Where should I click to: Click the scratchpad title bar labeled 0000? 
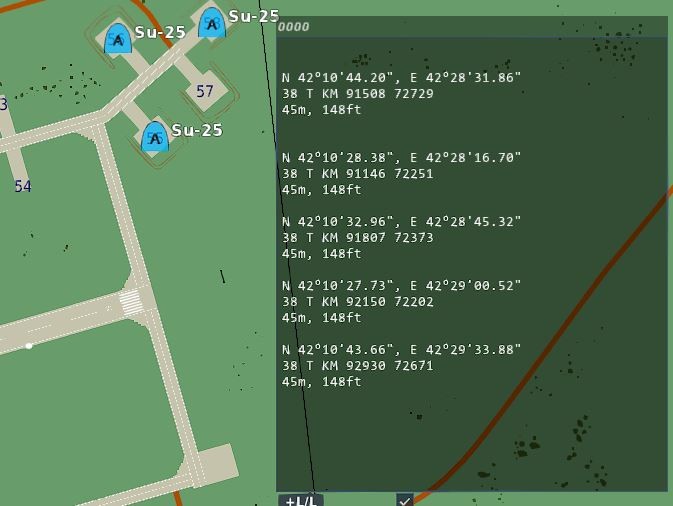[472, 27]
